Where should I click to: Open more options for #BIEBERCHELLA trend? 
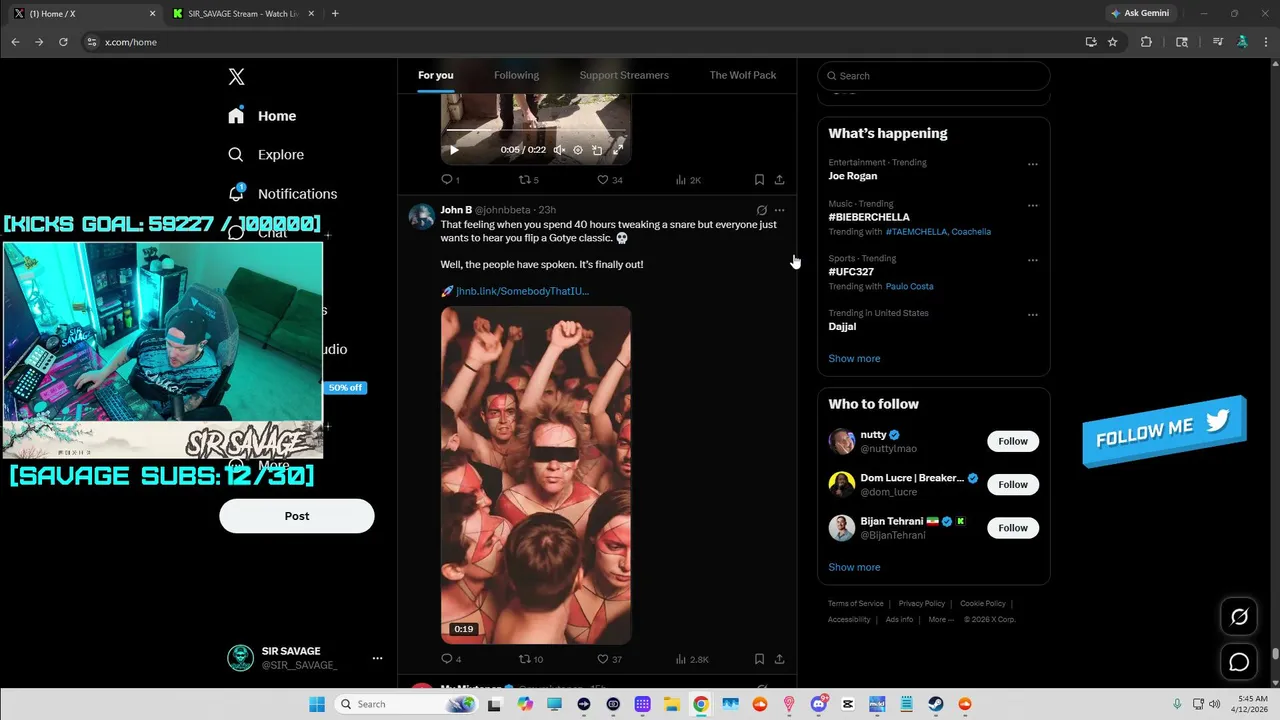1033,205
